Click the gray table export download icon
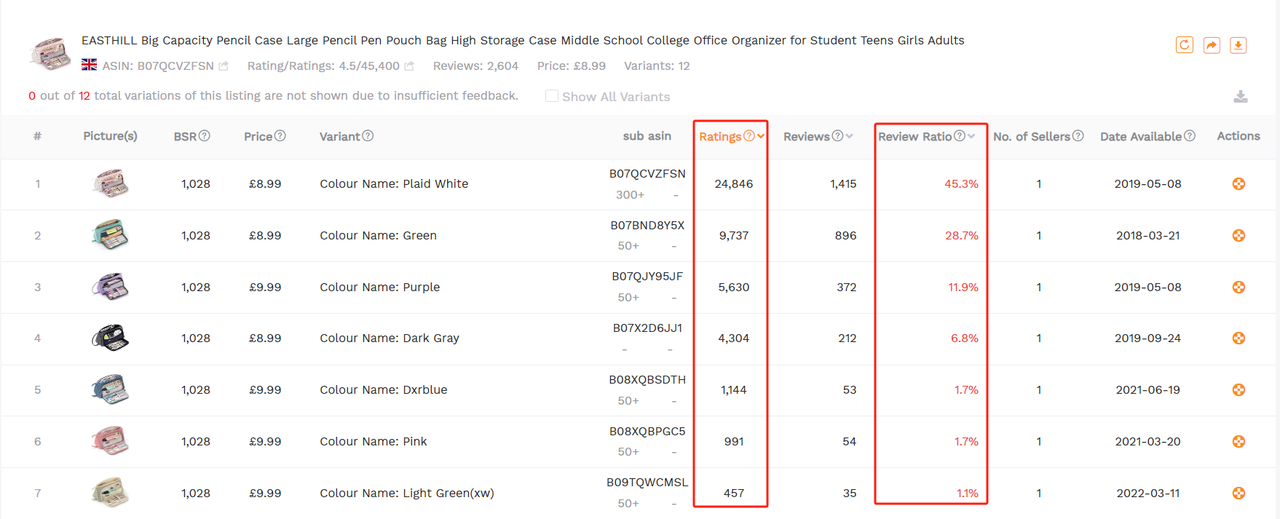Viewport: 1280px width, 519px height. pos(1240,97)
